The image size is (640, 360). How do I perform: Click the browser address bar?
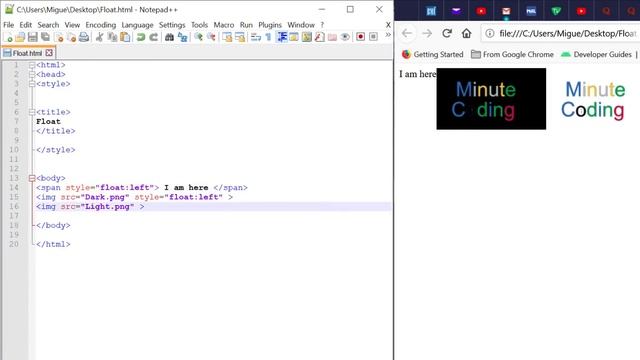pos(560,33)
